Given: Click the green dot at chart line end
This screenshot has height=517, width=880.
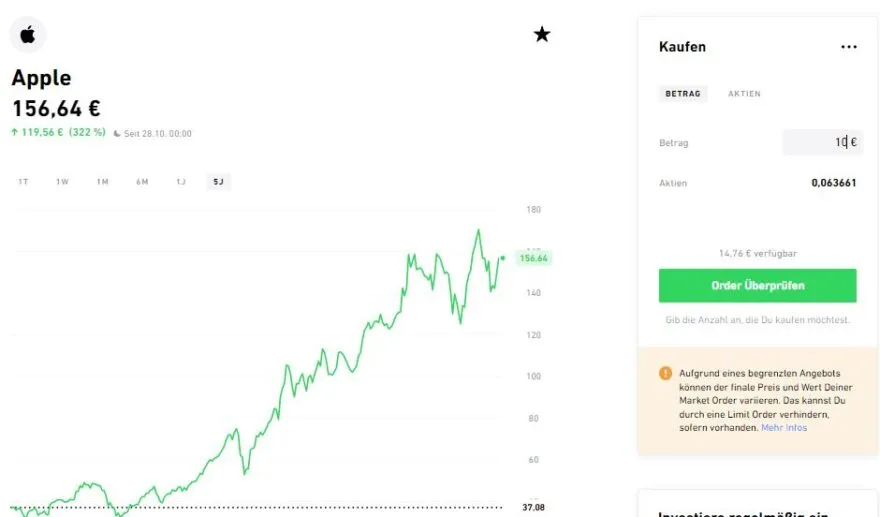Looking at the screenshot, I should (502, 257).
